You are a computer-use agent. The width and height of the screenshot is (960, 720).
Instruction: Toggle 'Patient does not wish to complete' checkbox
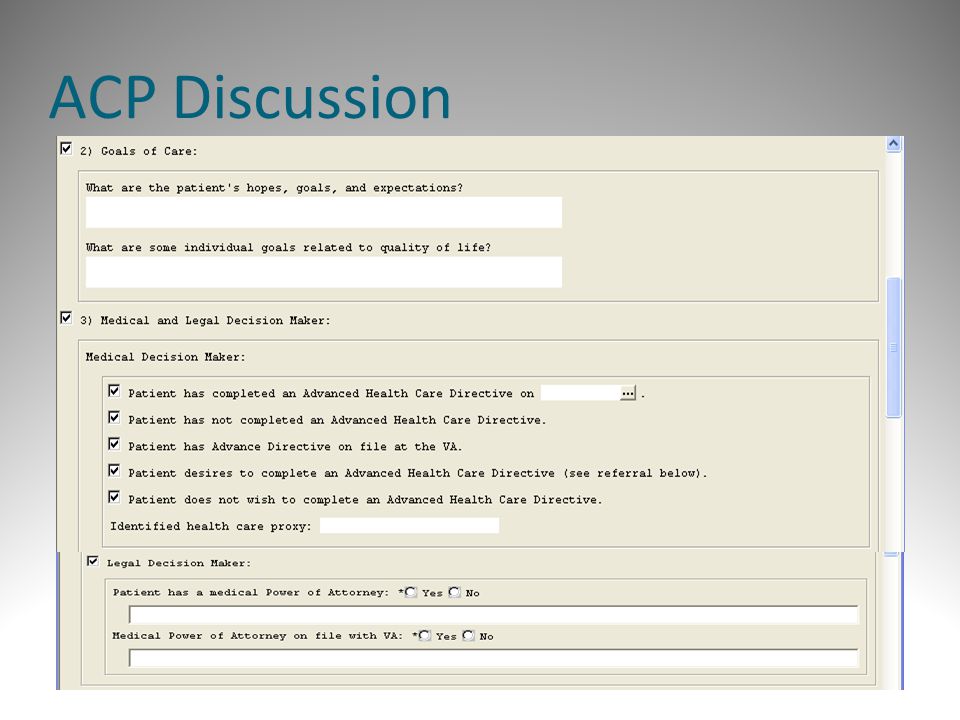[114, 497]
